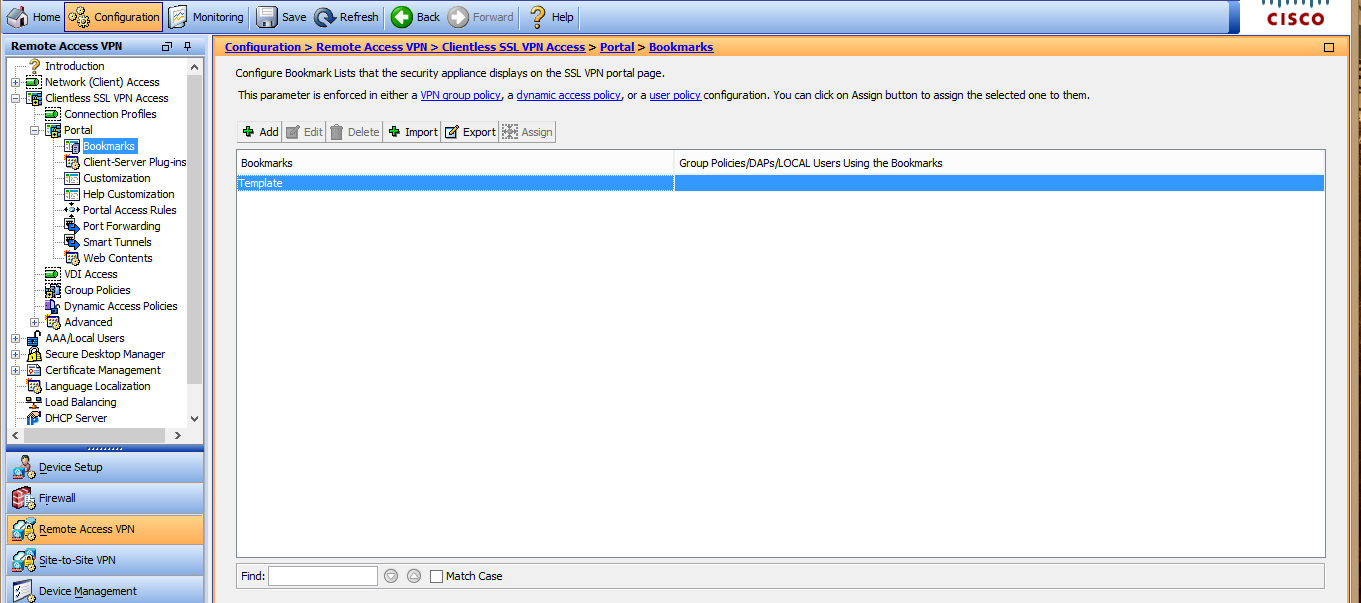Viewport: 1361px width, 603px height.
Task: Click the VDI Access tree icon
Action: (x=53, y=274)
